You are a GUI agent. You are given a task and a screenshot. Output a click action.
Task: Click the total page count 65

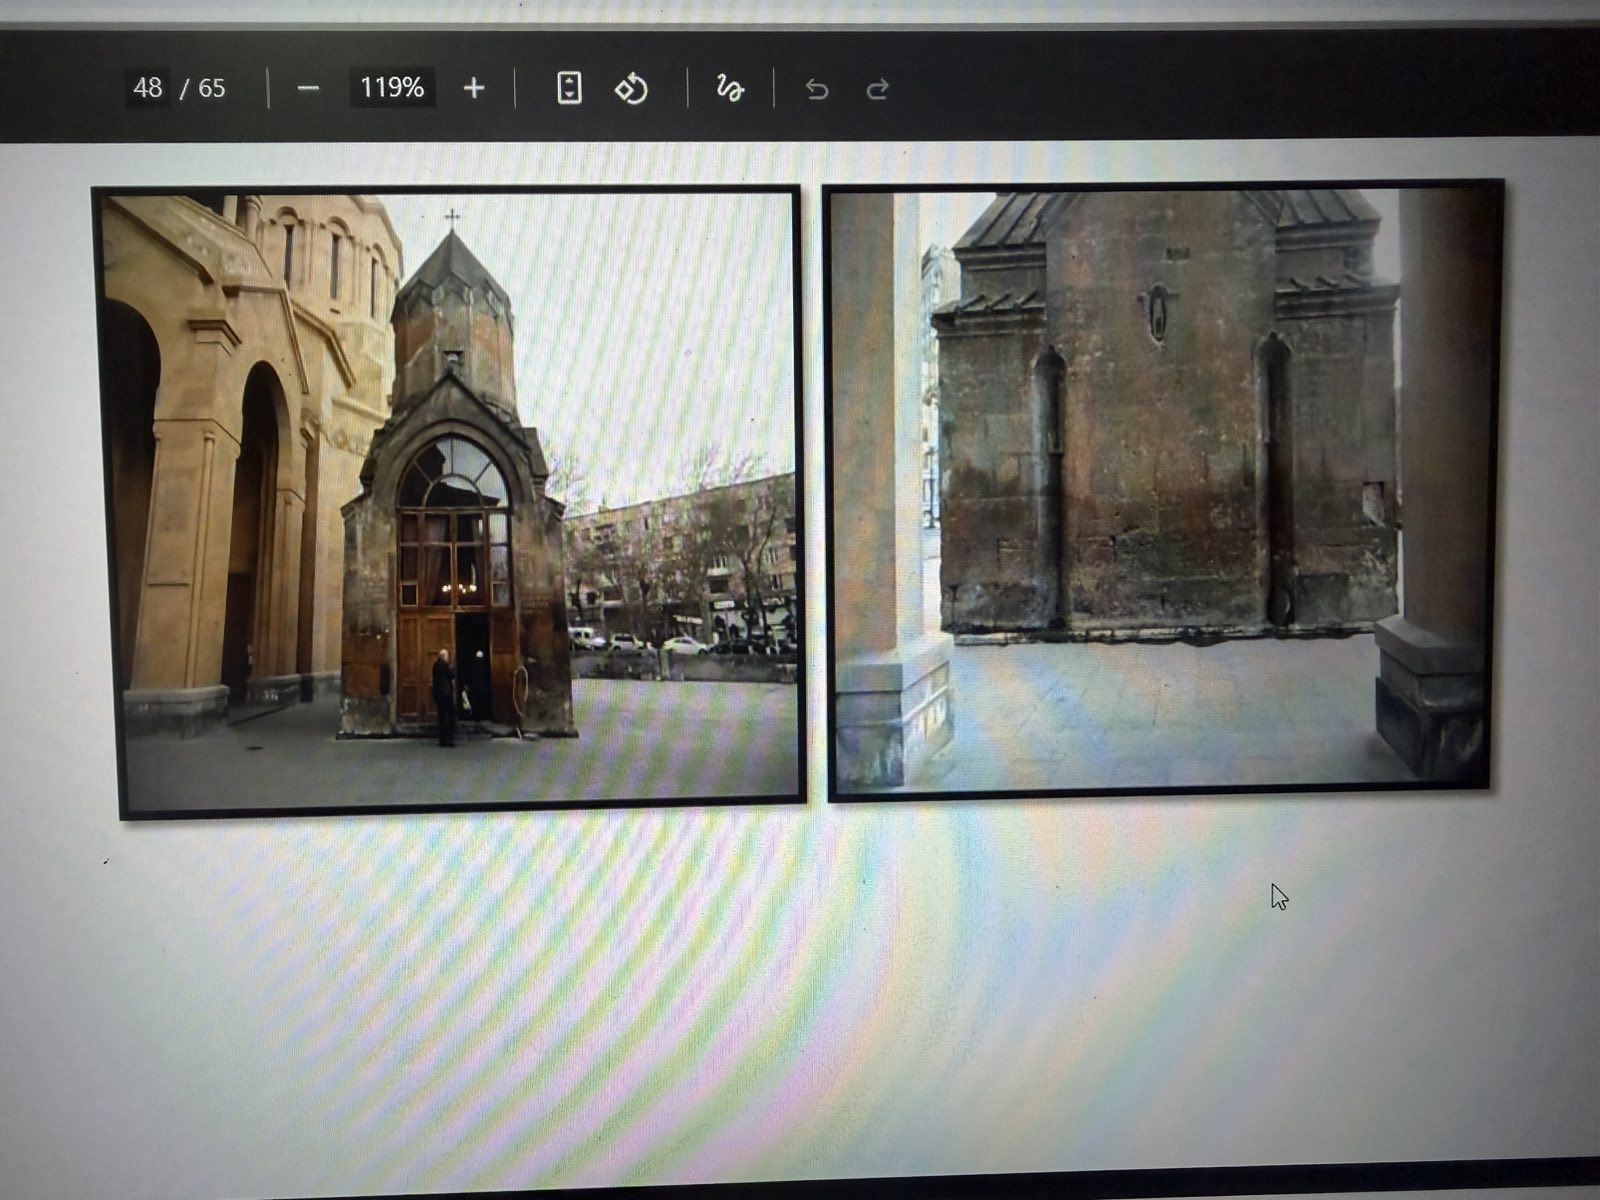click(x=211, y=88)
